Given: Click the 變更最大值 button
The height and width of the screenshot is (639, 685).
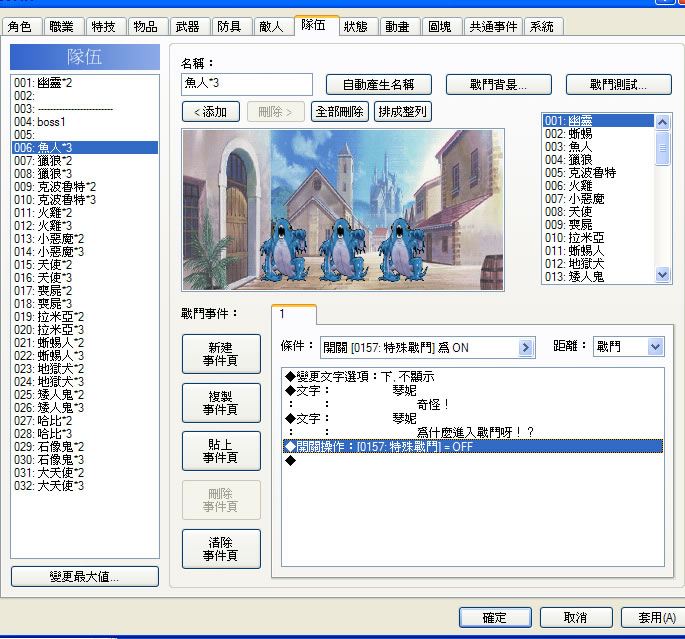Looking at the screenshot, I should click(85, 577).
